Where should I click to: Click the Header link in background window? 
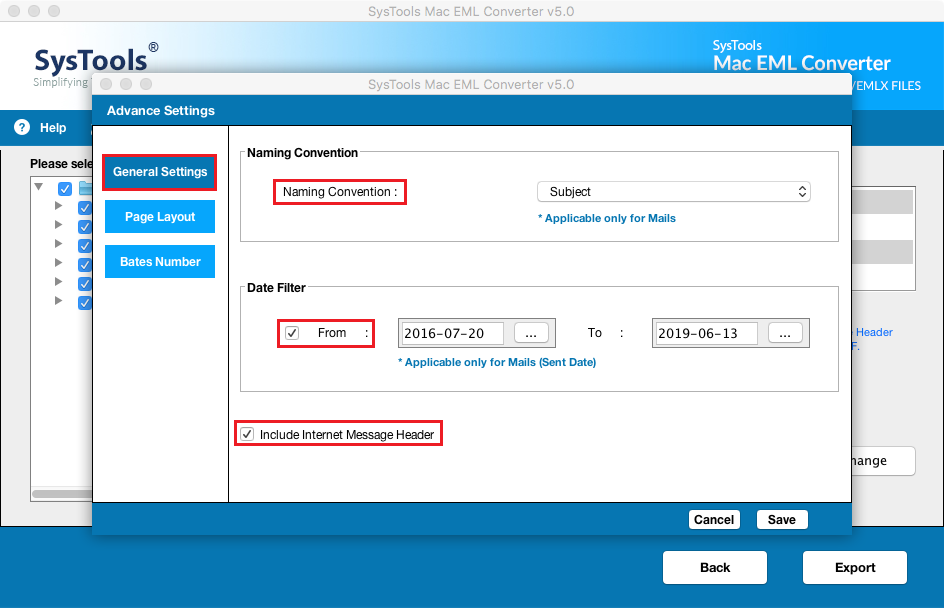click(x=874, y=332)
